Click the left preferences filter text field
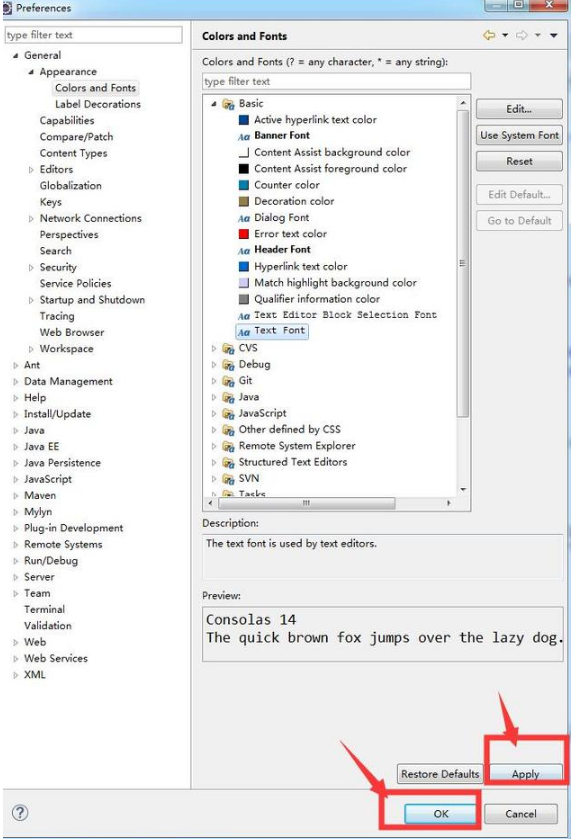The image size is (571, 839). tap(93, 35)
